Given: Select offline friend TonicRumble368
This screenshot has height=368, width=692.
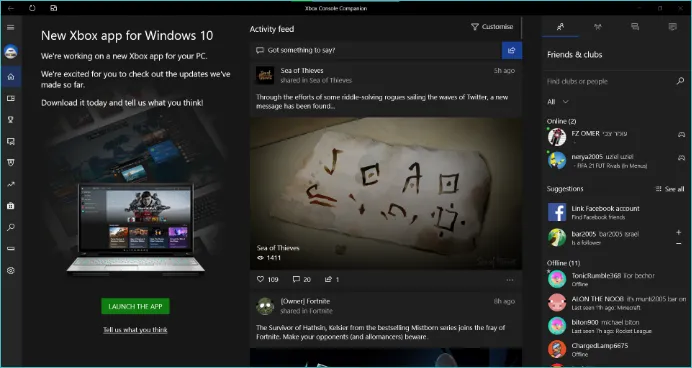Looking at the screenshot, I should [617, 279].
